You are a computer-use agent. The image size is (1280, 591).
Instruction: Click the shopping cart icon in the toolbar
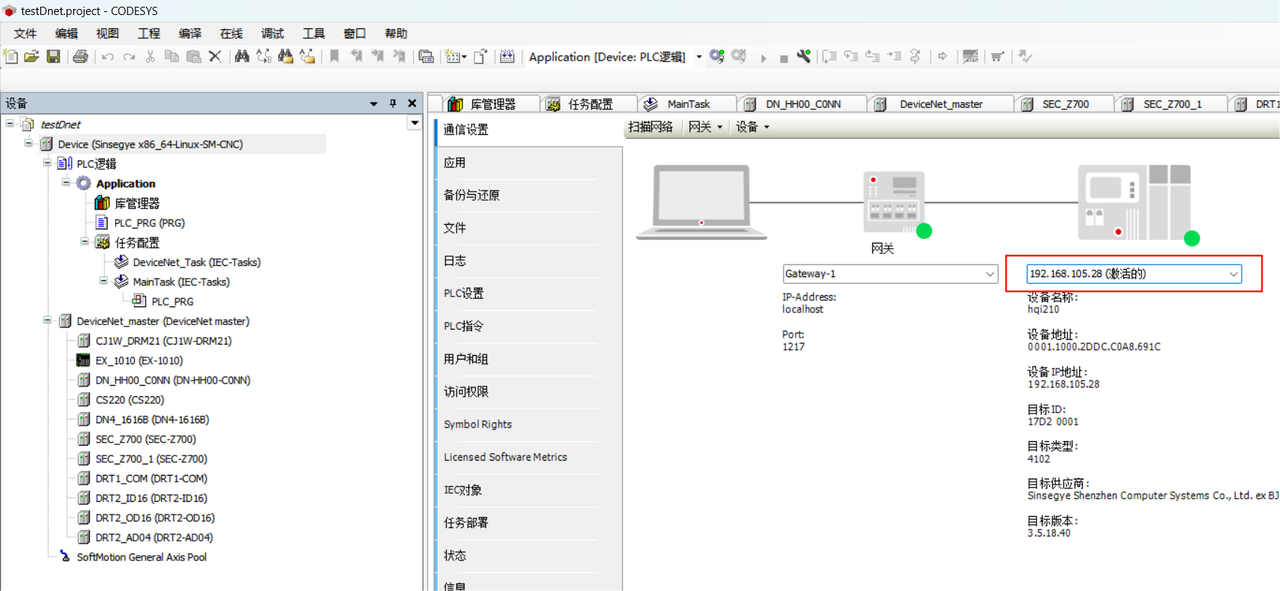997,57
